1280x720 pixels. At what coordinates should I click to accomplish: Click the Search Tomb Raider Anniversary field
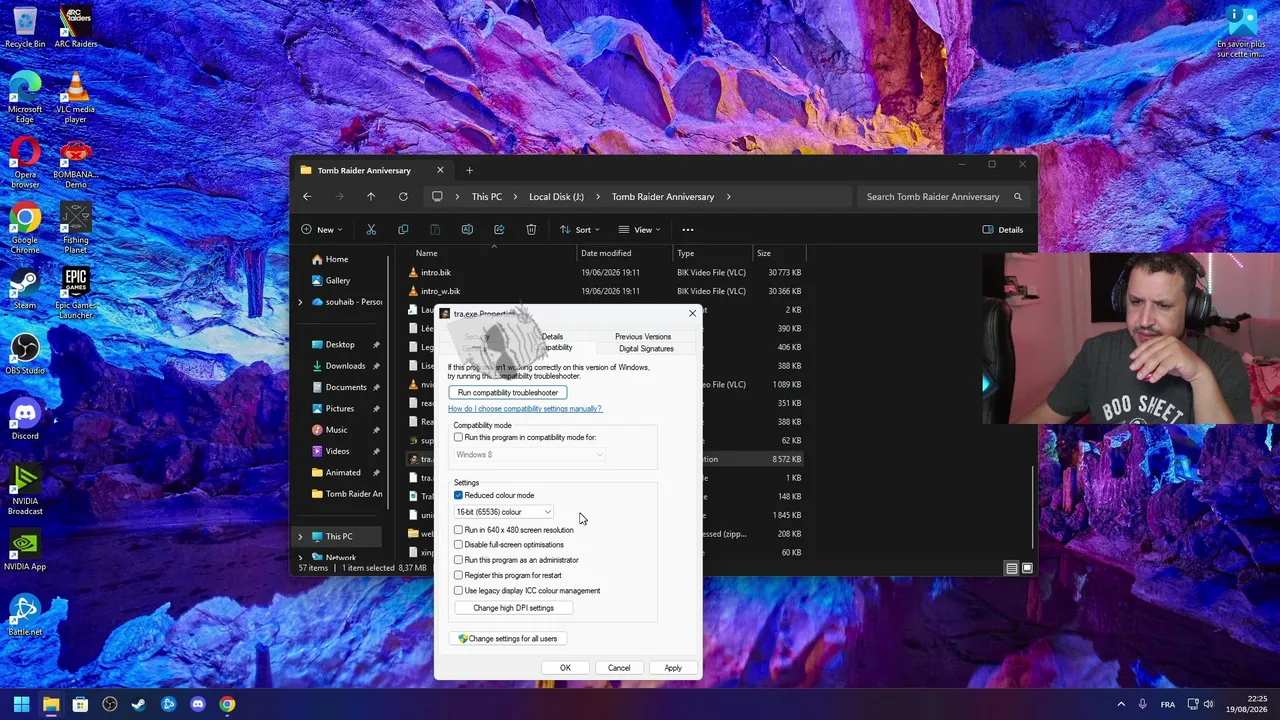coord(943,197)
